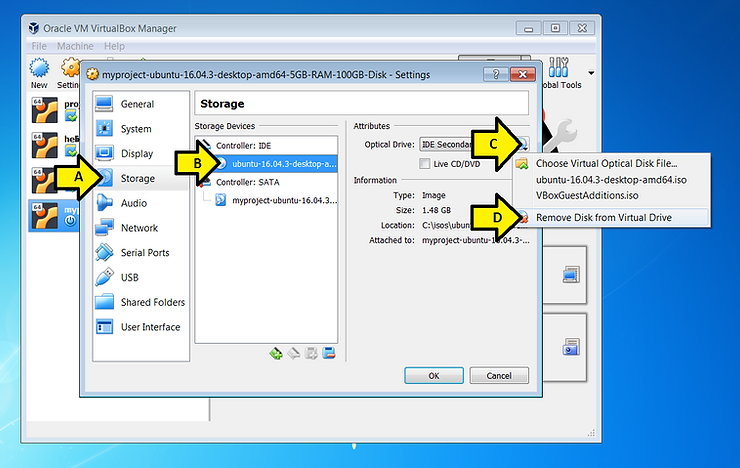Open the Network settings category
The image size is (740, 468).
coord(141,228)
